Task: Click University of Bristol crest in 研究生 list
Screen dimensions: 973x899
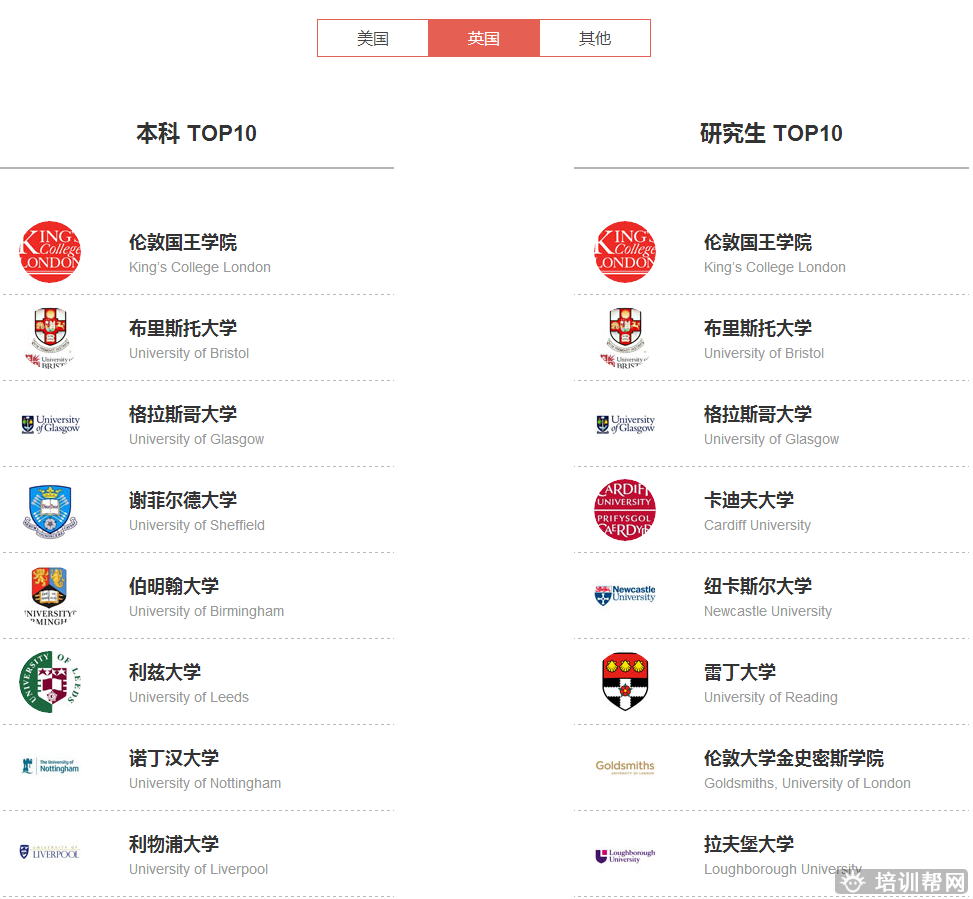Action: [x=625, y=338]
